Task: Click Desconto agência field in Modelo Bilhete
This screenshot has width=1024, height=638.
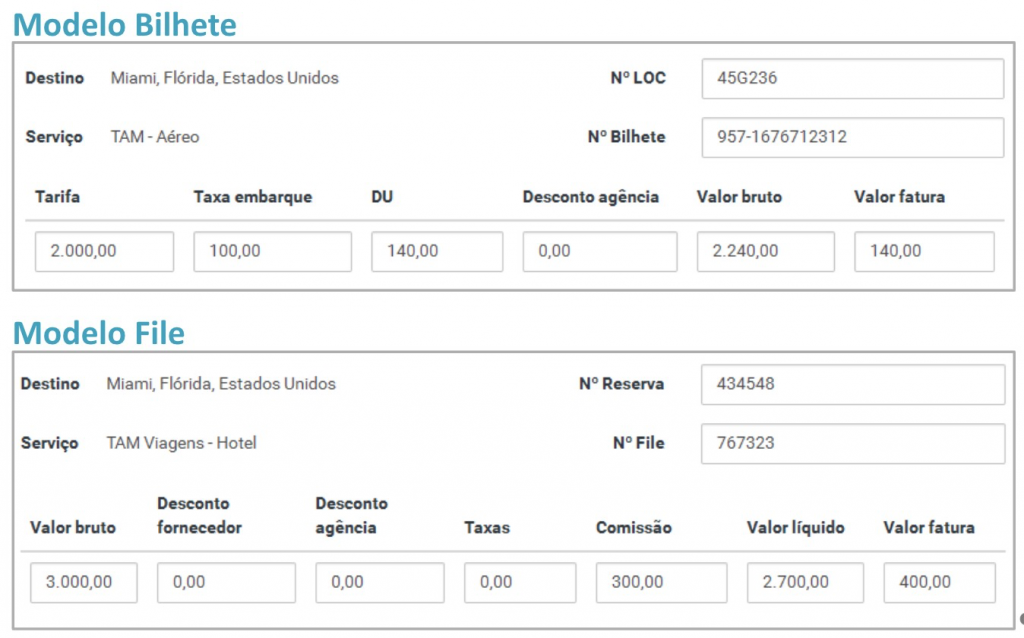Action: tap(600, 251)
